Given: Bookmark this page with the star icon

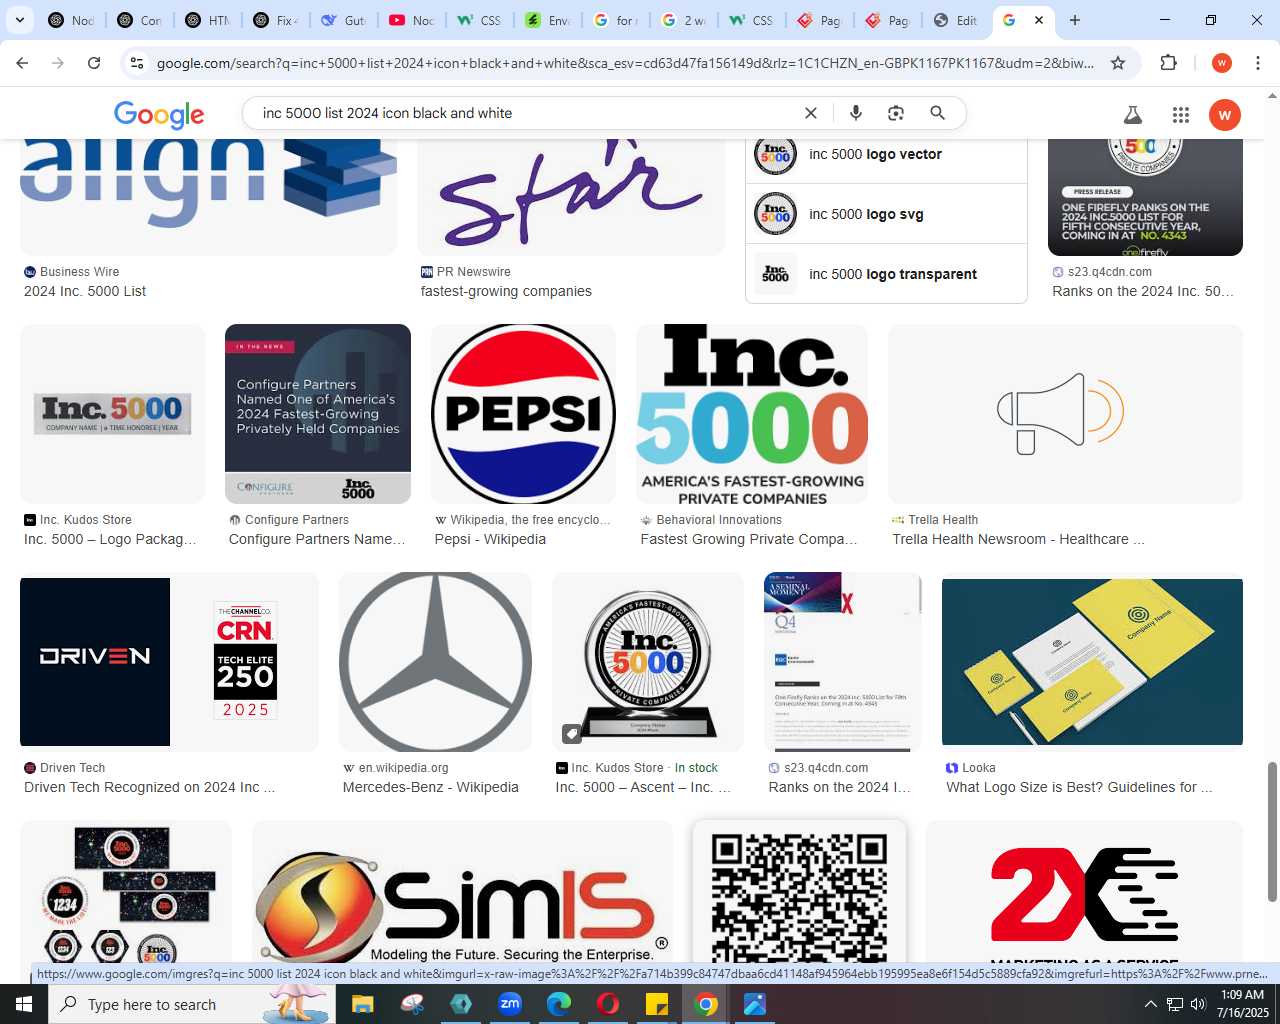Looking at the screenshot, I should click(1118, 63).
